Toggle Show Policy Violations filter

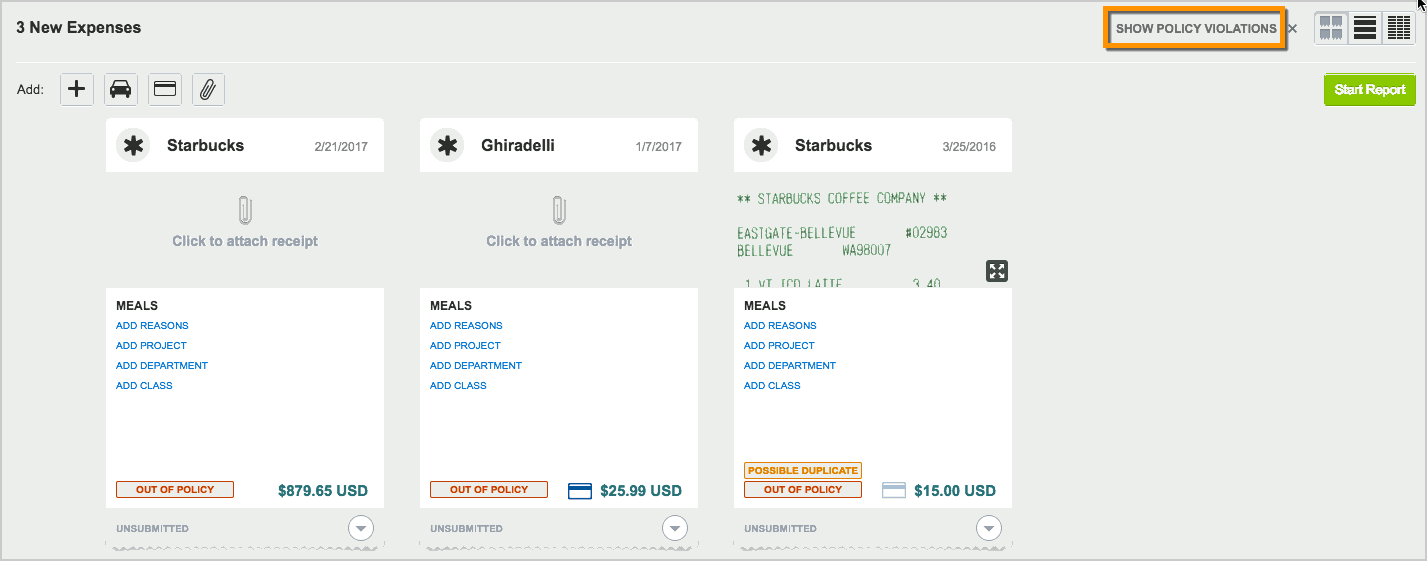pos(1196,29)
